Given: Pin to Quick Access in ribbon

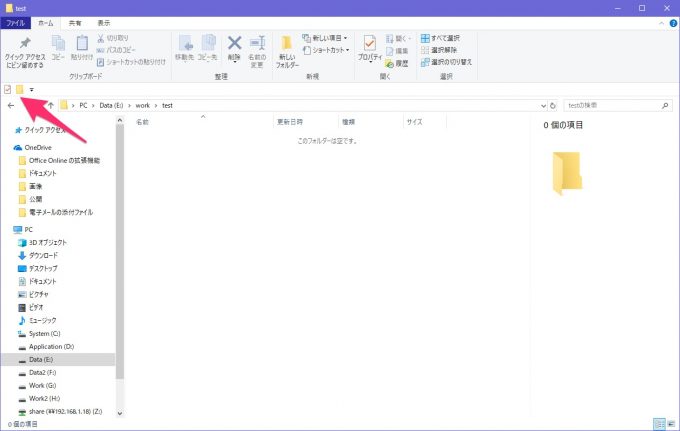Looking at the screenshot, I should (25, 52).
